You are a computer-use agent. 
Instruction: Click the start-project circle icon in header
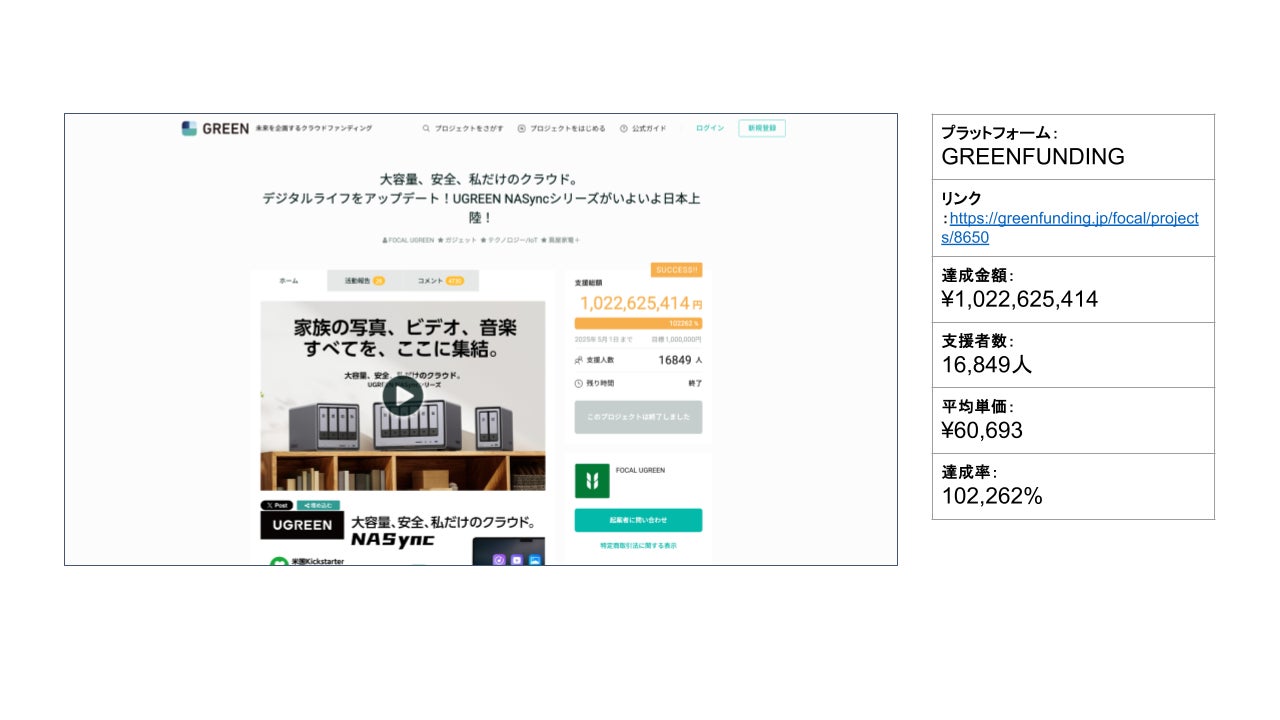coord(521,129)
